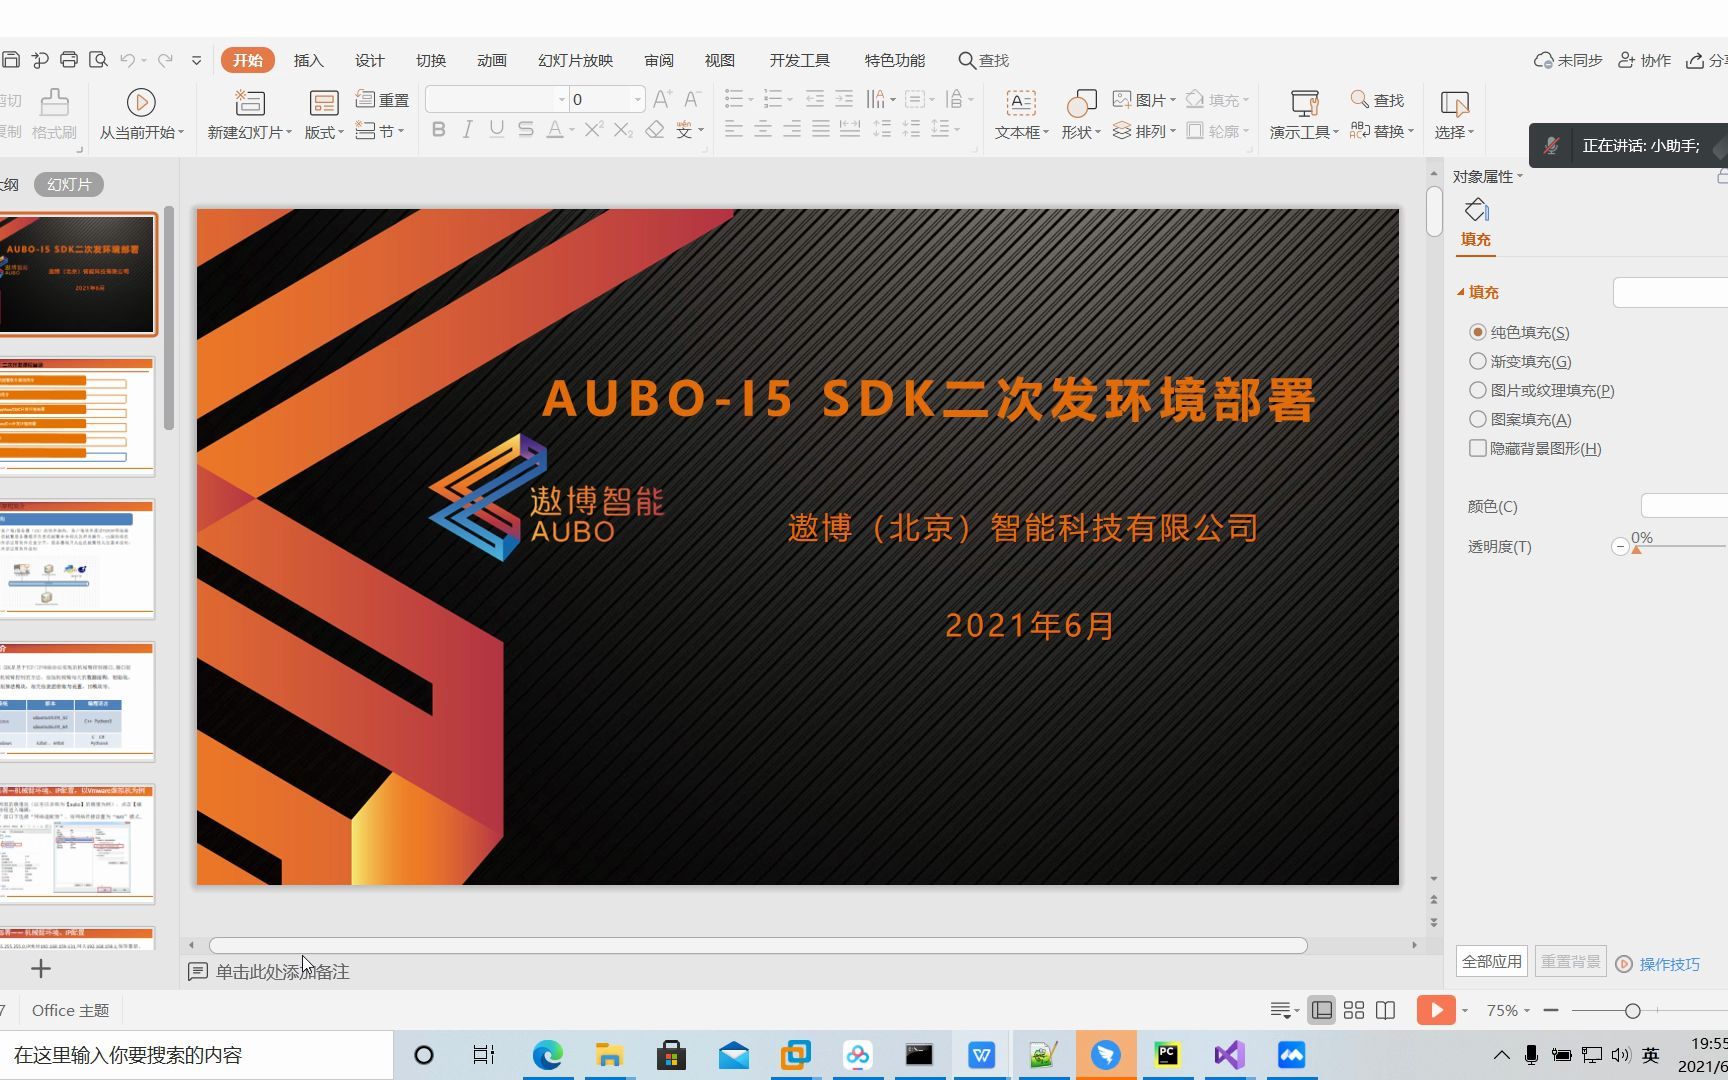Open Microsoft Edge from taskbar
This screenshot has width=1728, height=1080.
547,1055
